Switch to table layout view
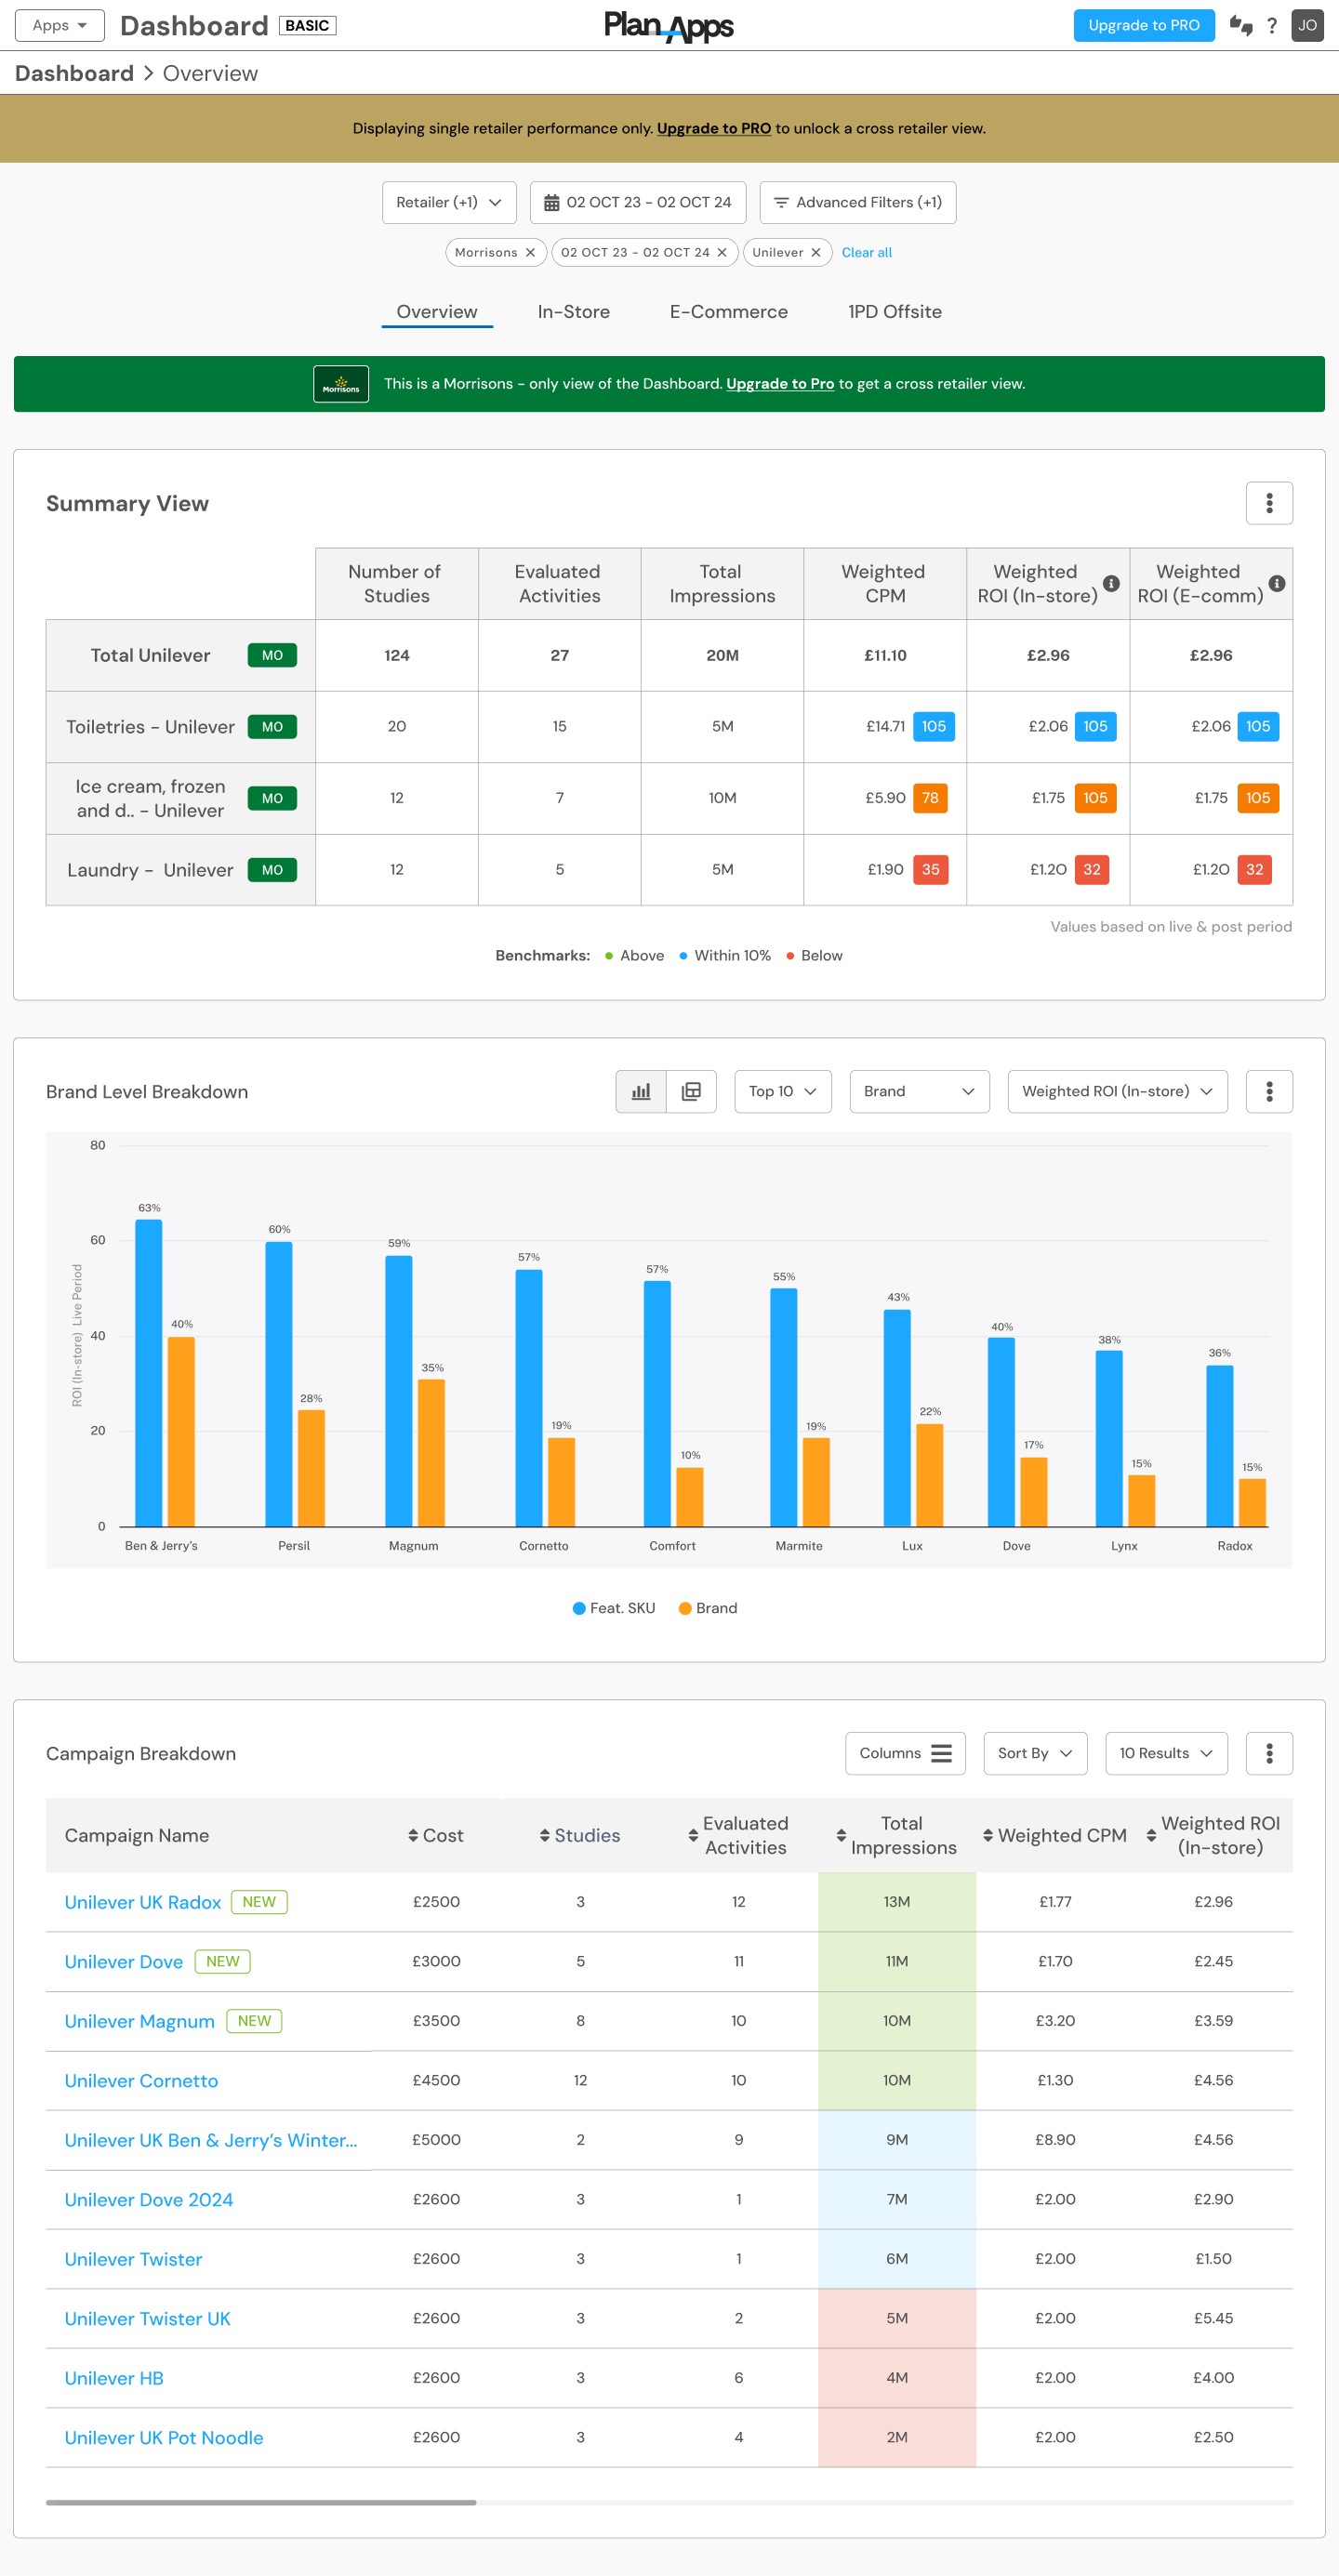 click(691, 1091)
